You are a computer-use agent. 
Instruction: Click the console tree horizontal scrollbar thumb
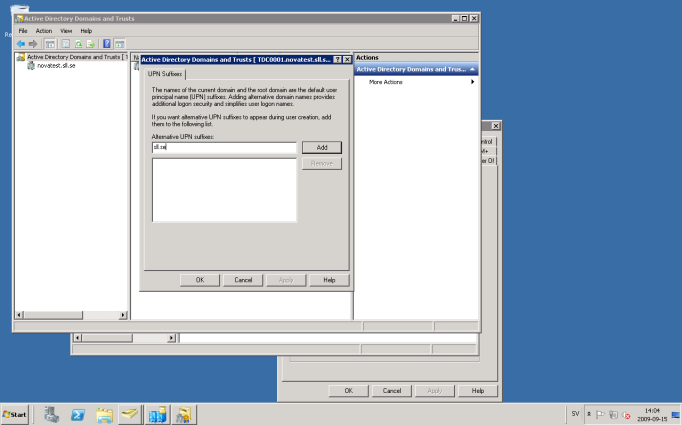coord(53,315)
